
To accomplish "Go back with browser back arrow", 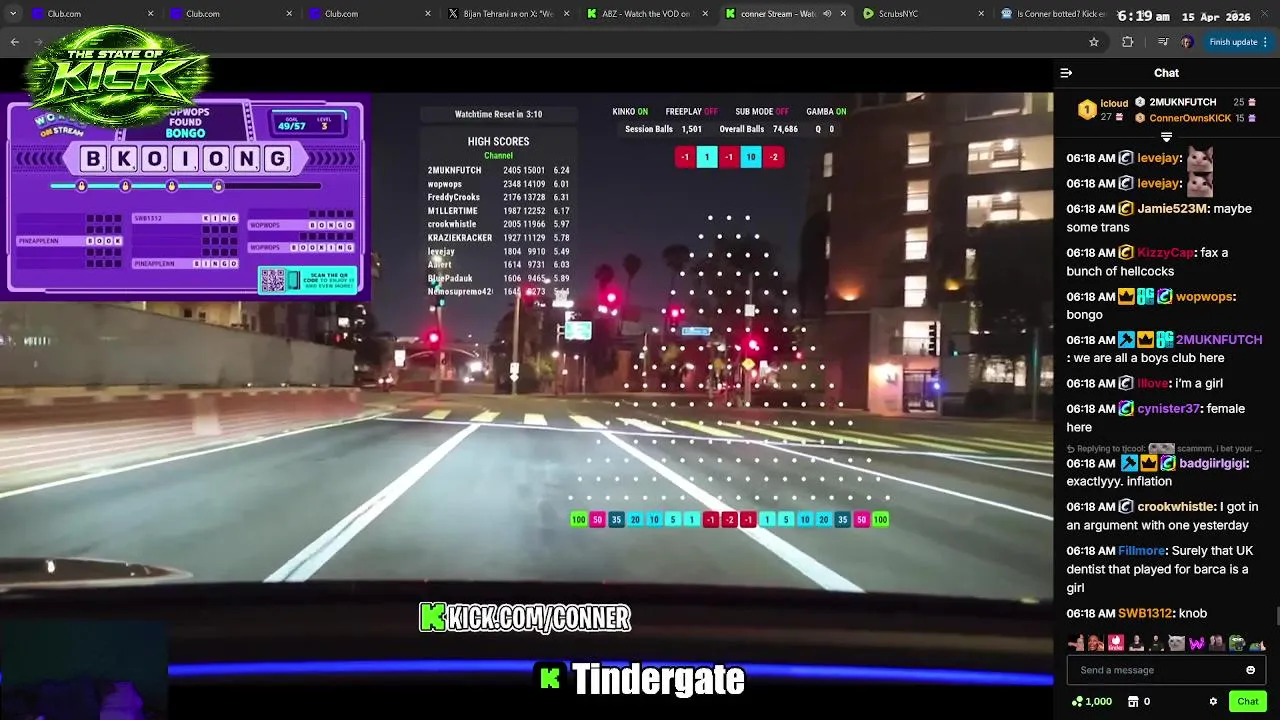I will coord(15,42).
